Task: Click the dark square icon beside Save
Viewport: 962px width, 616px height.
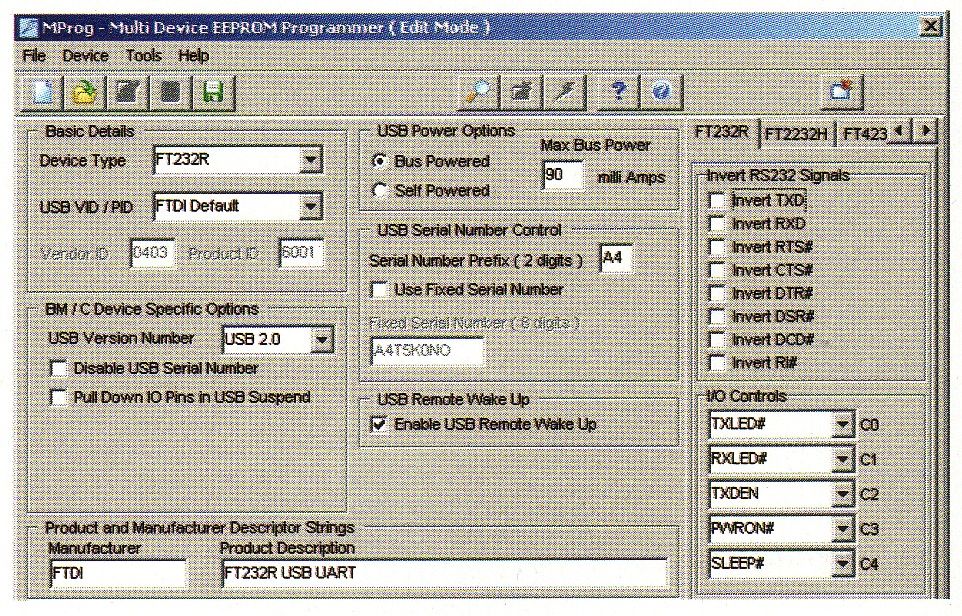Action: [171, 93]
